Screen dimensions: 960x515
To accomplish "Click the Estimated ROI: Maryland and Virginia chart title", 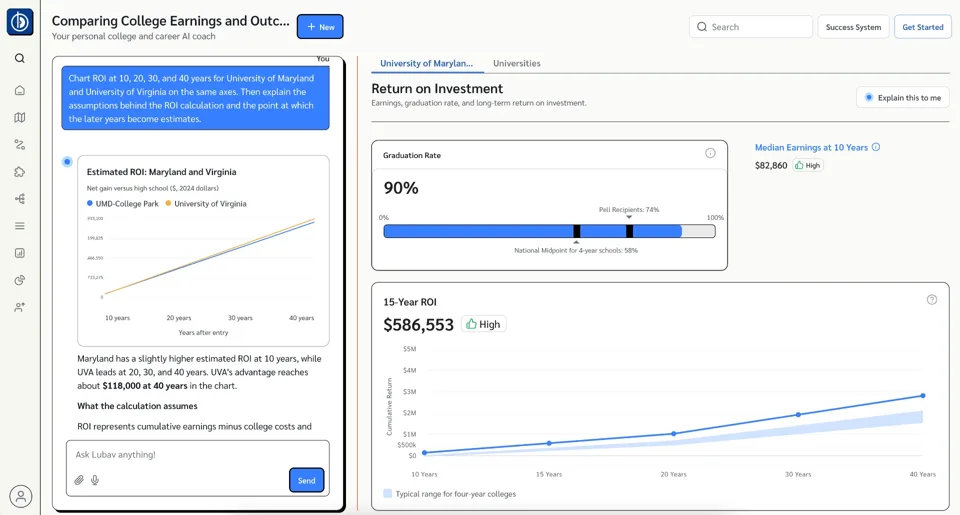I will (162, 172).
